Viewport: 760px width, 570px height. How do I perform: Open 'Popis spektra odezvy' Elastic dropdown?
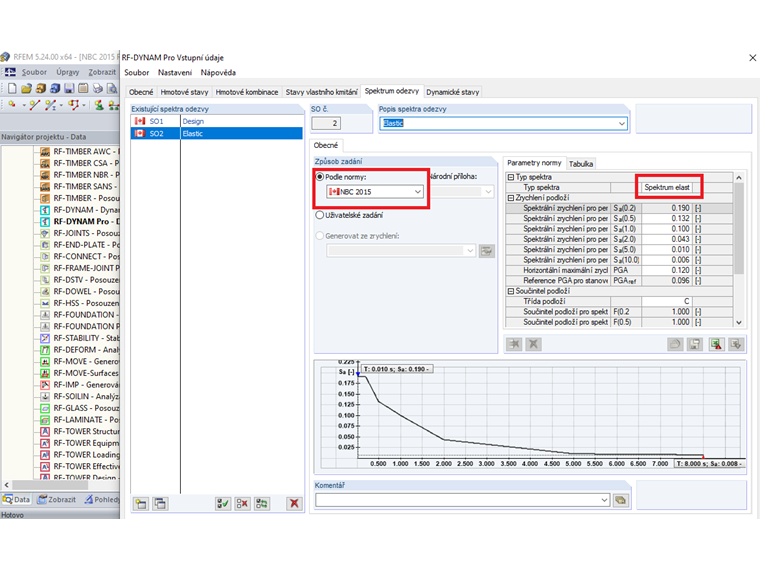[621, 124]
